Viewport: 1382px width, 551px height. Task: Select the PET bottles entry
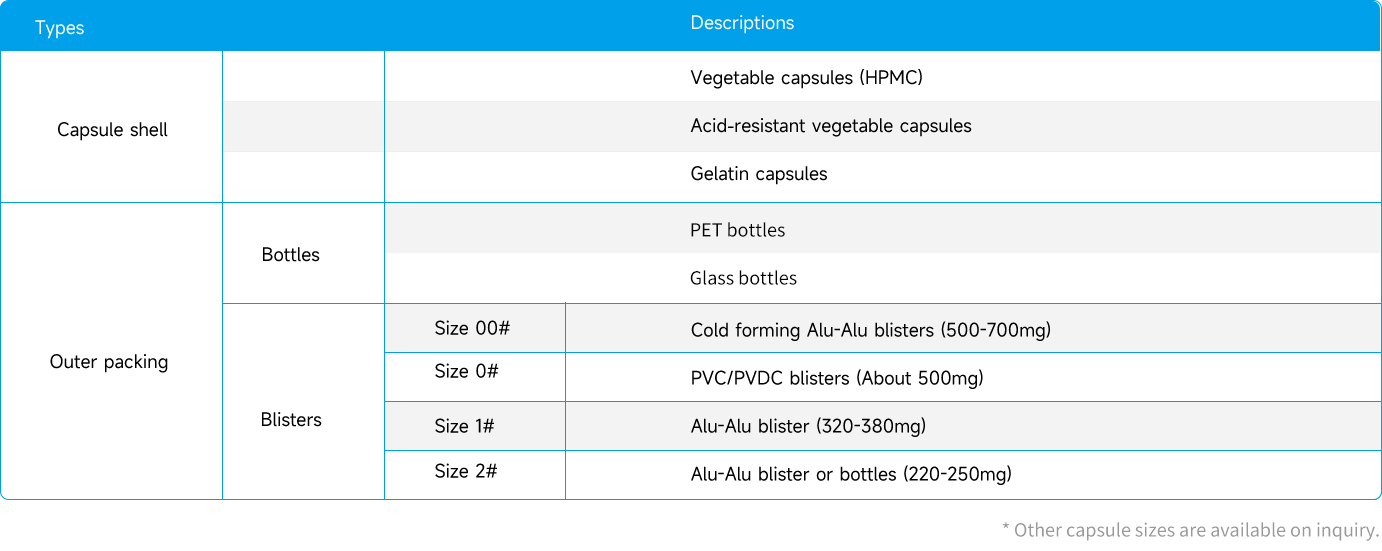(738, 230)
